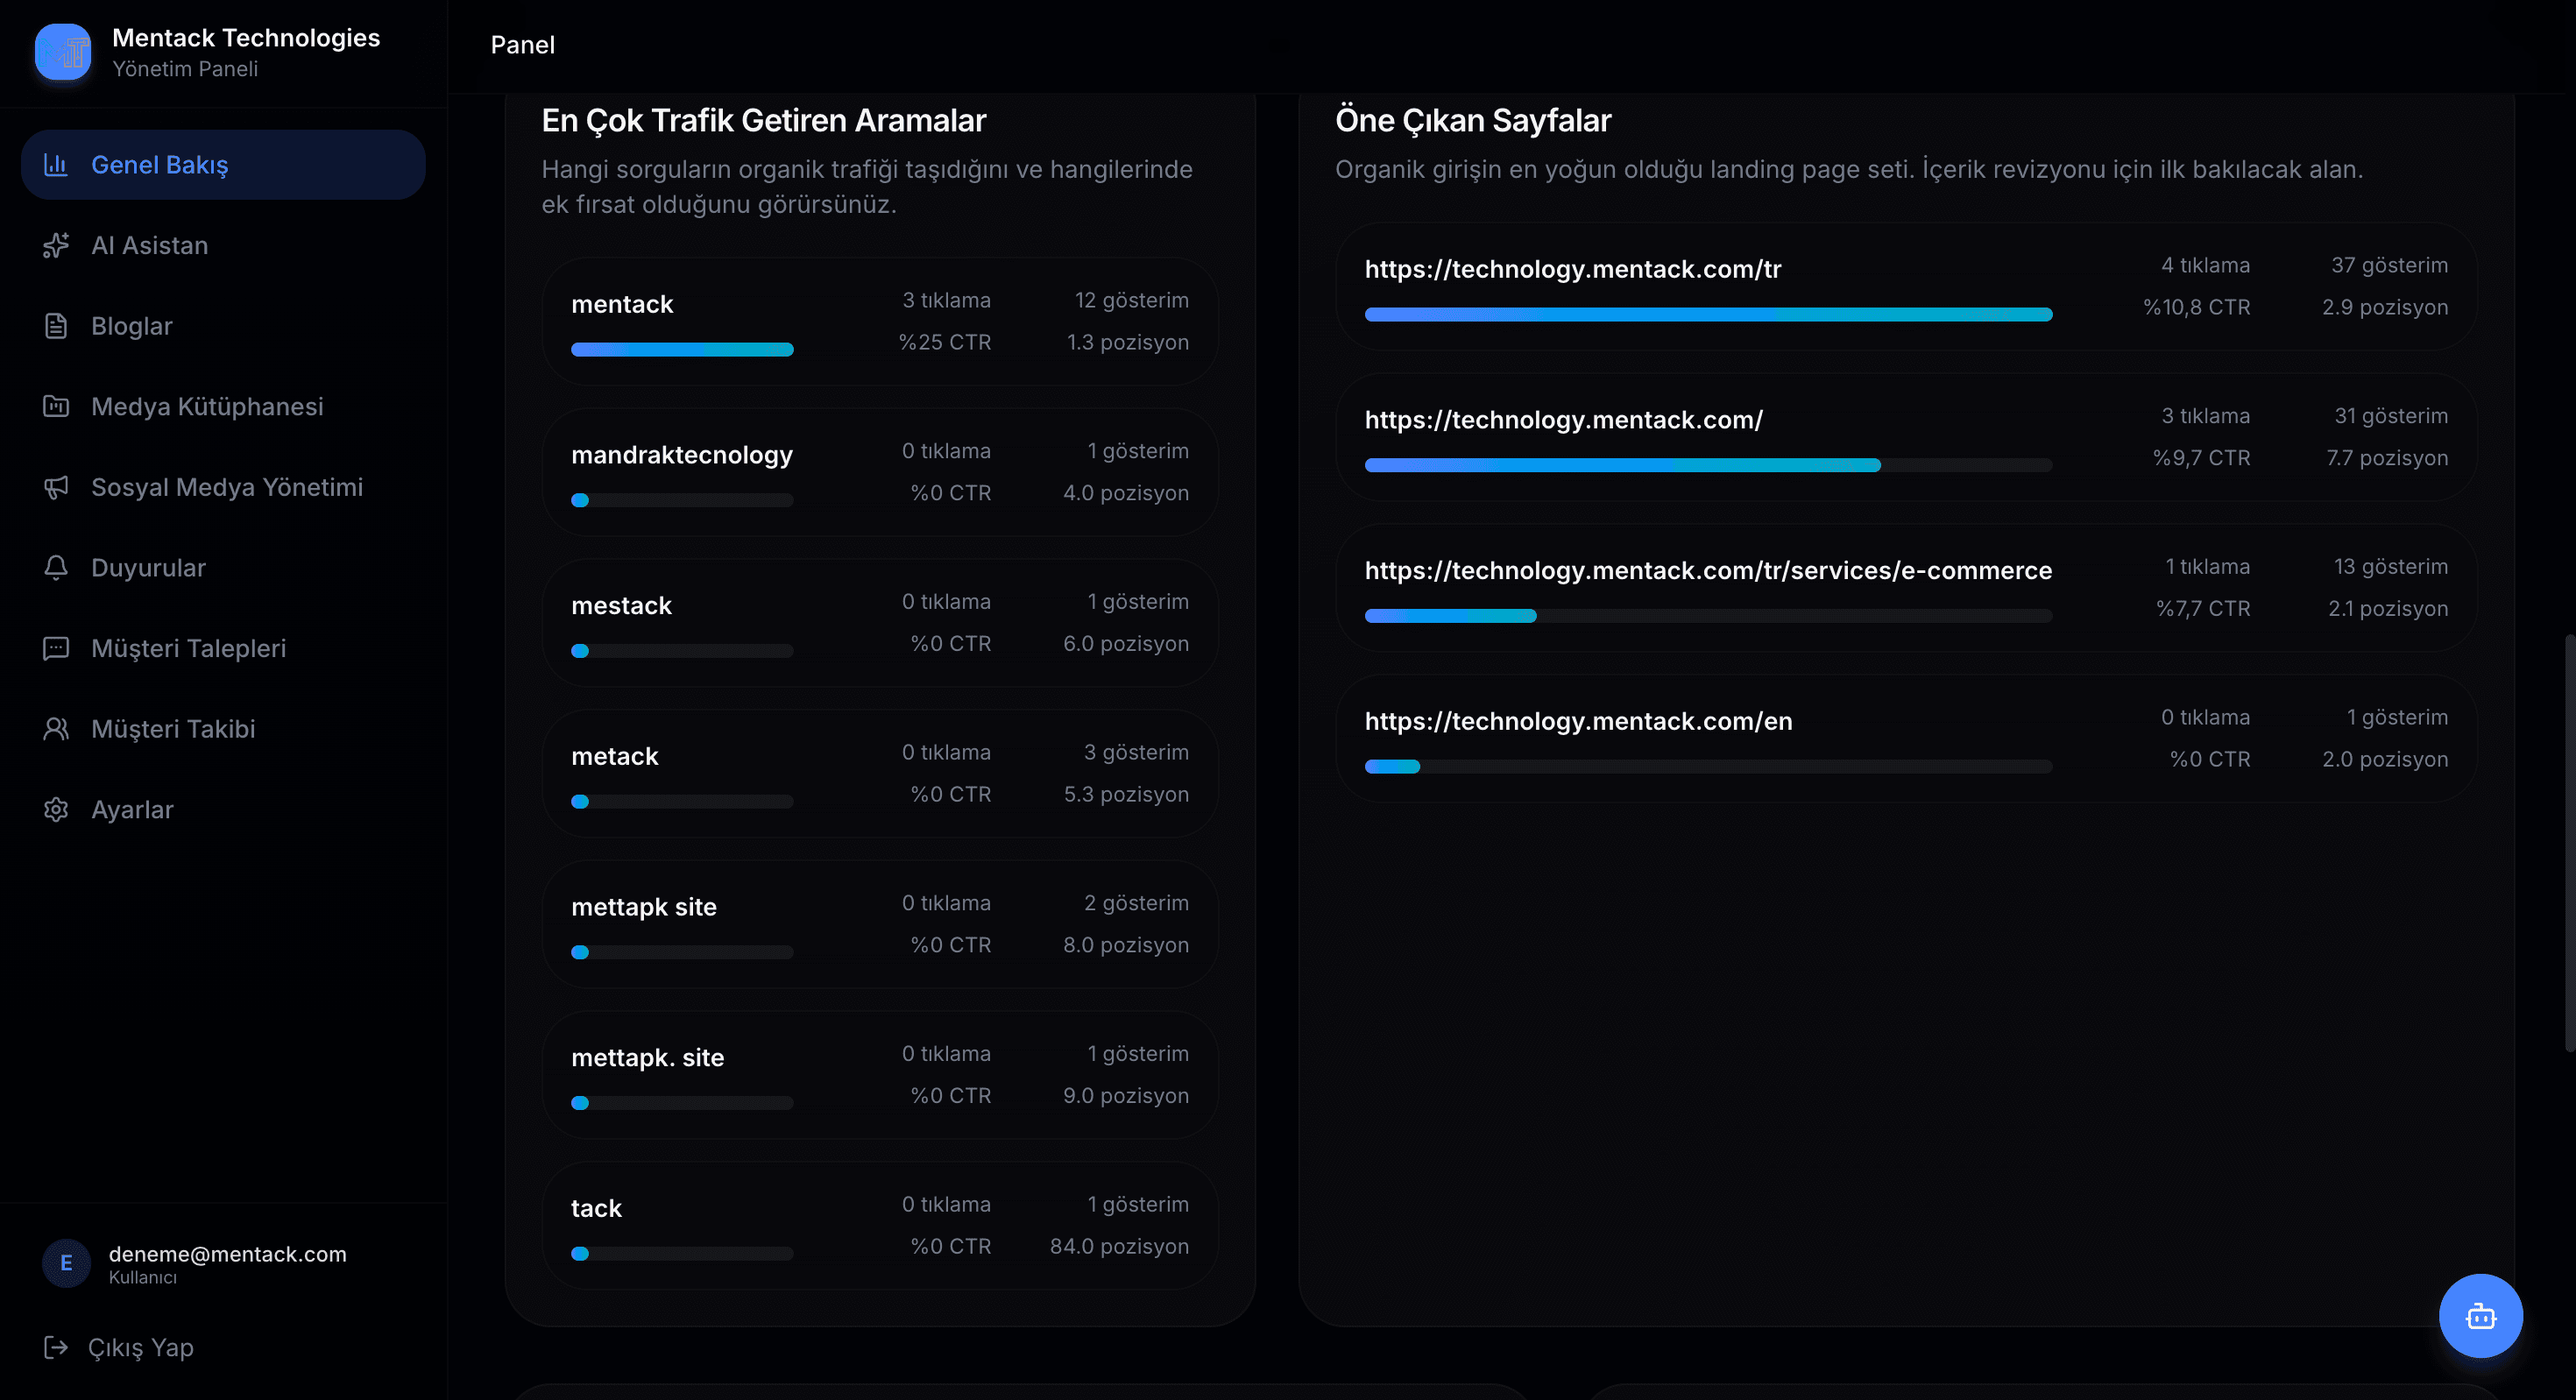Click the %25 CTR value
The image size is (2576, 1400).
point(945,342)
